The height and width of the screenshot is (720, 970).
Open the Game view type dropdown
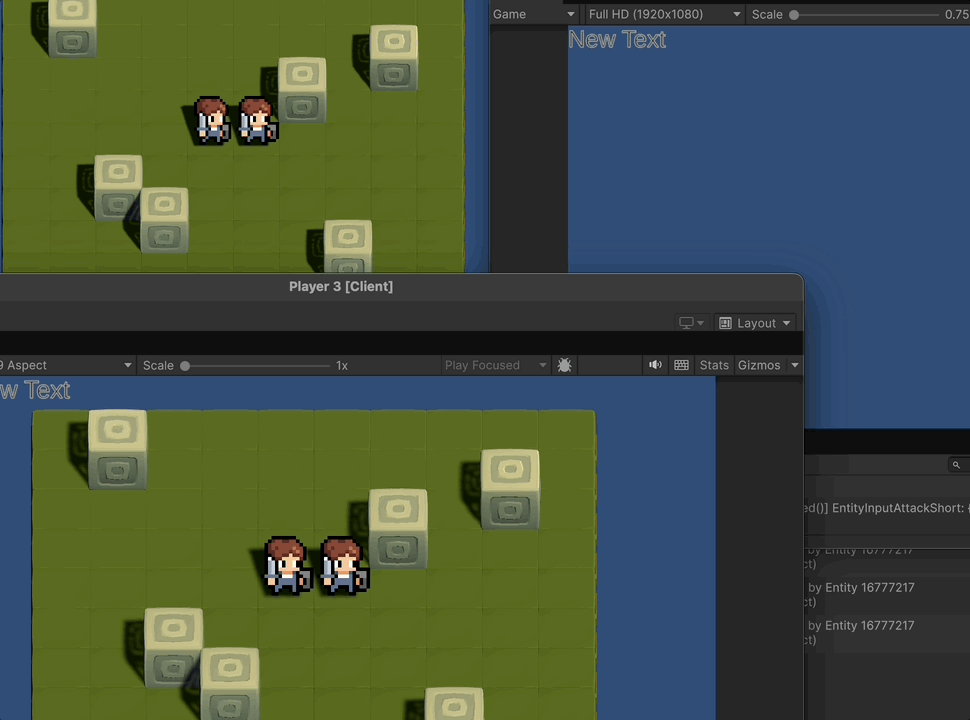pos(534,14)
